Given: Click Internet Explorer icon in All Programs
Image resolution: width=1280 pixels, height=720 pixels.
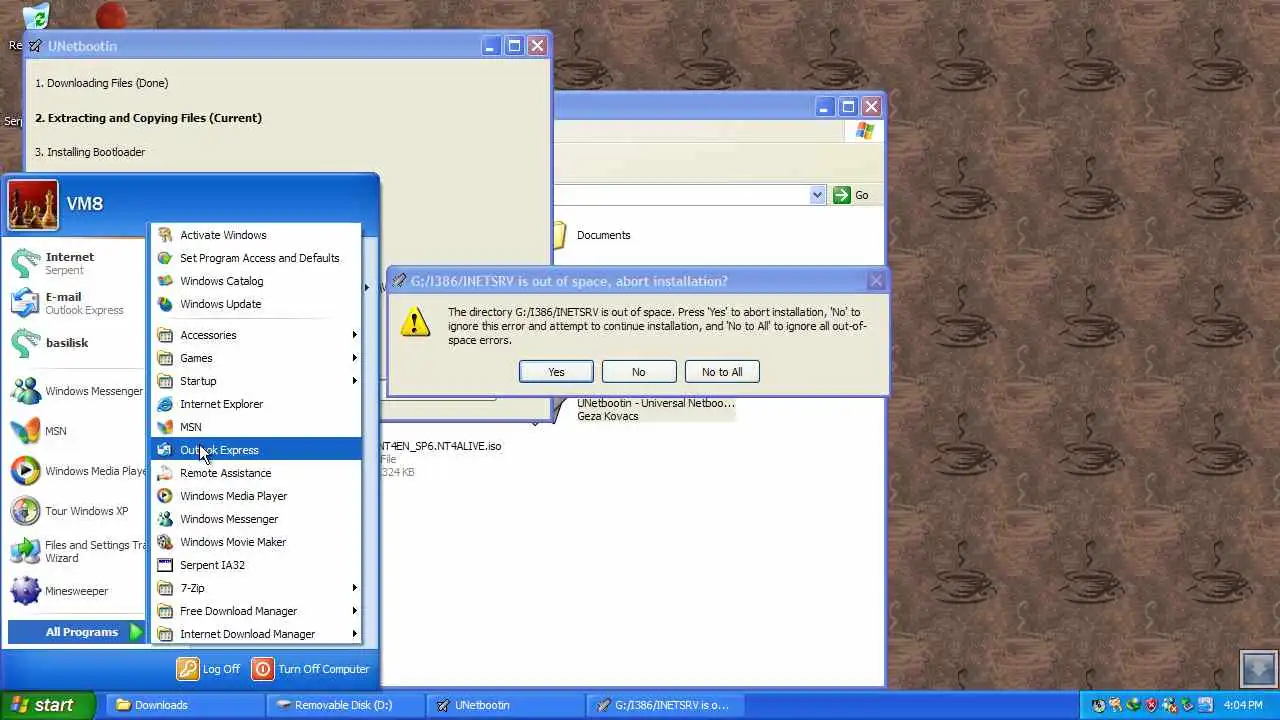Looking at the screenshot, I should coord(165,404).
